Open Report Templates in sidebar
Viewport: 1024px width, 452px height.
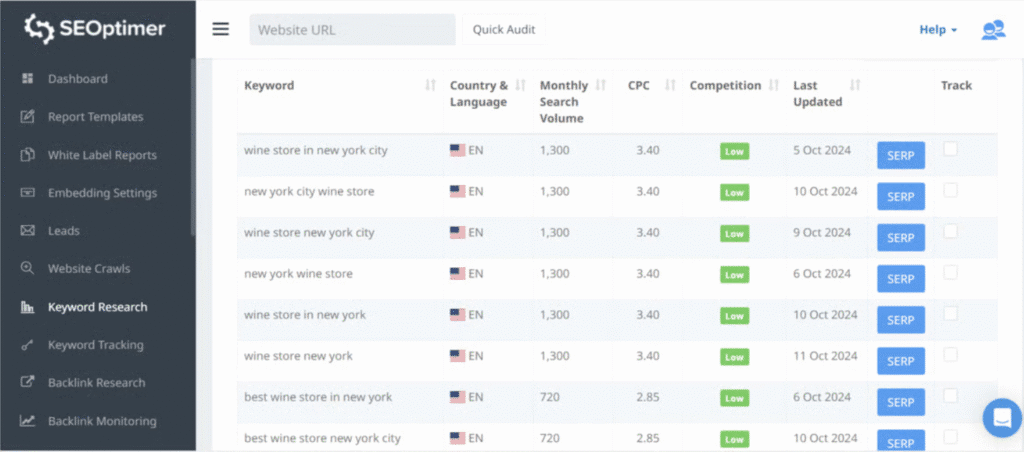(95, 117)
